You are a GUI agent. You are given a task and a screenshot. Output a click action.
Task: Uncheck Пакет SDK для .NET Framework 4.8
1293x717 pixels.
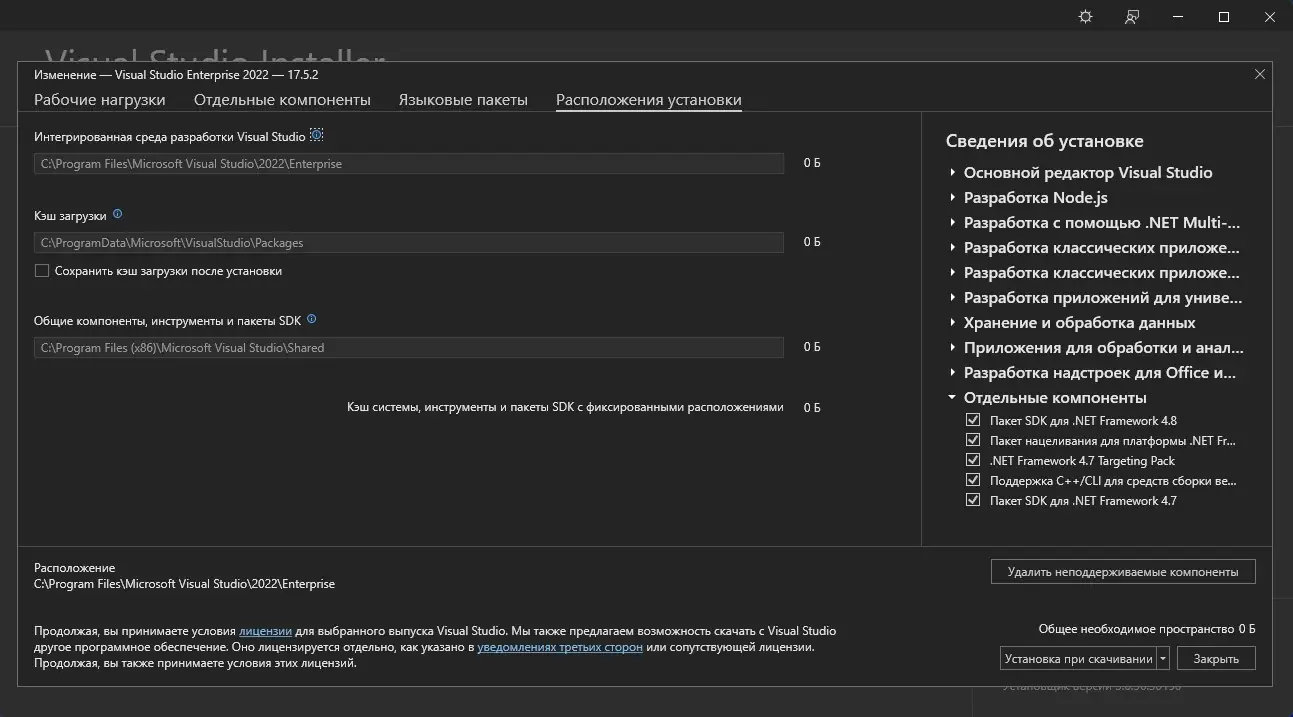pyautogui.click(x=972, y=419)
